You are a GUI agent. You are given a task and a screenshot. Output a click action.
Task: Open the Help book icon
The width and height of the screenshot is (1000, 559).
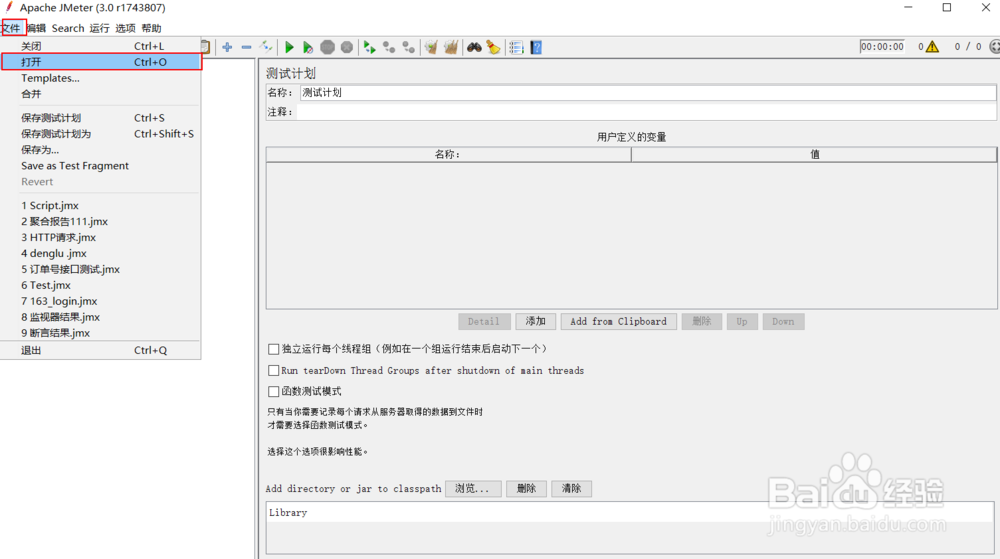click(x=536, y=47)
